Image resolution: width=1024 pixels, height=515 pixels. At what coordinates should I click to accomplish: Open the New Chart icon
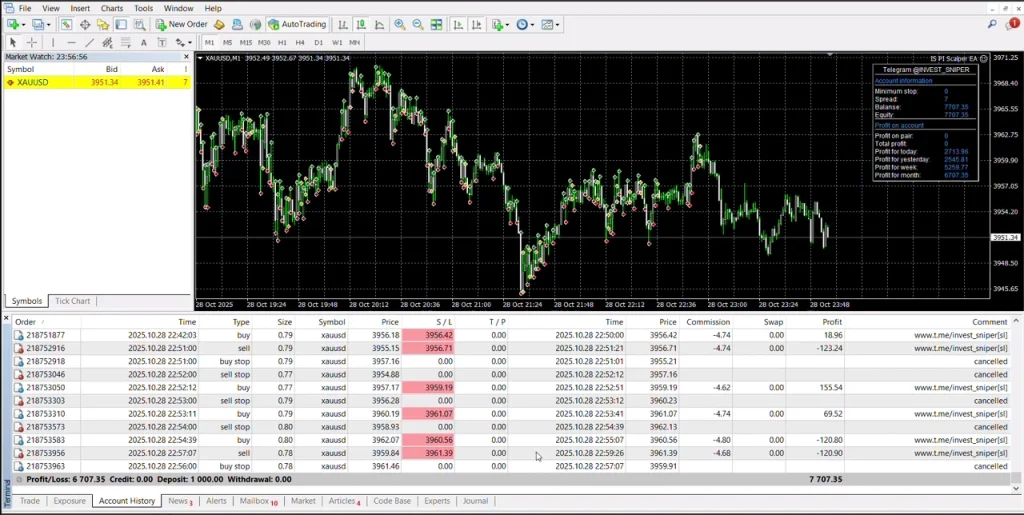(13, 24)
